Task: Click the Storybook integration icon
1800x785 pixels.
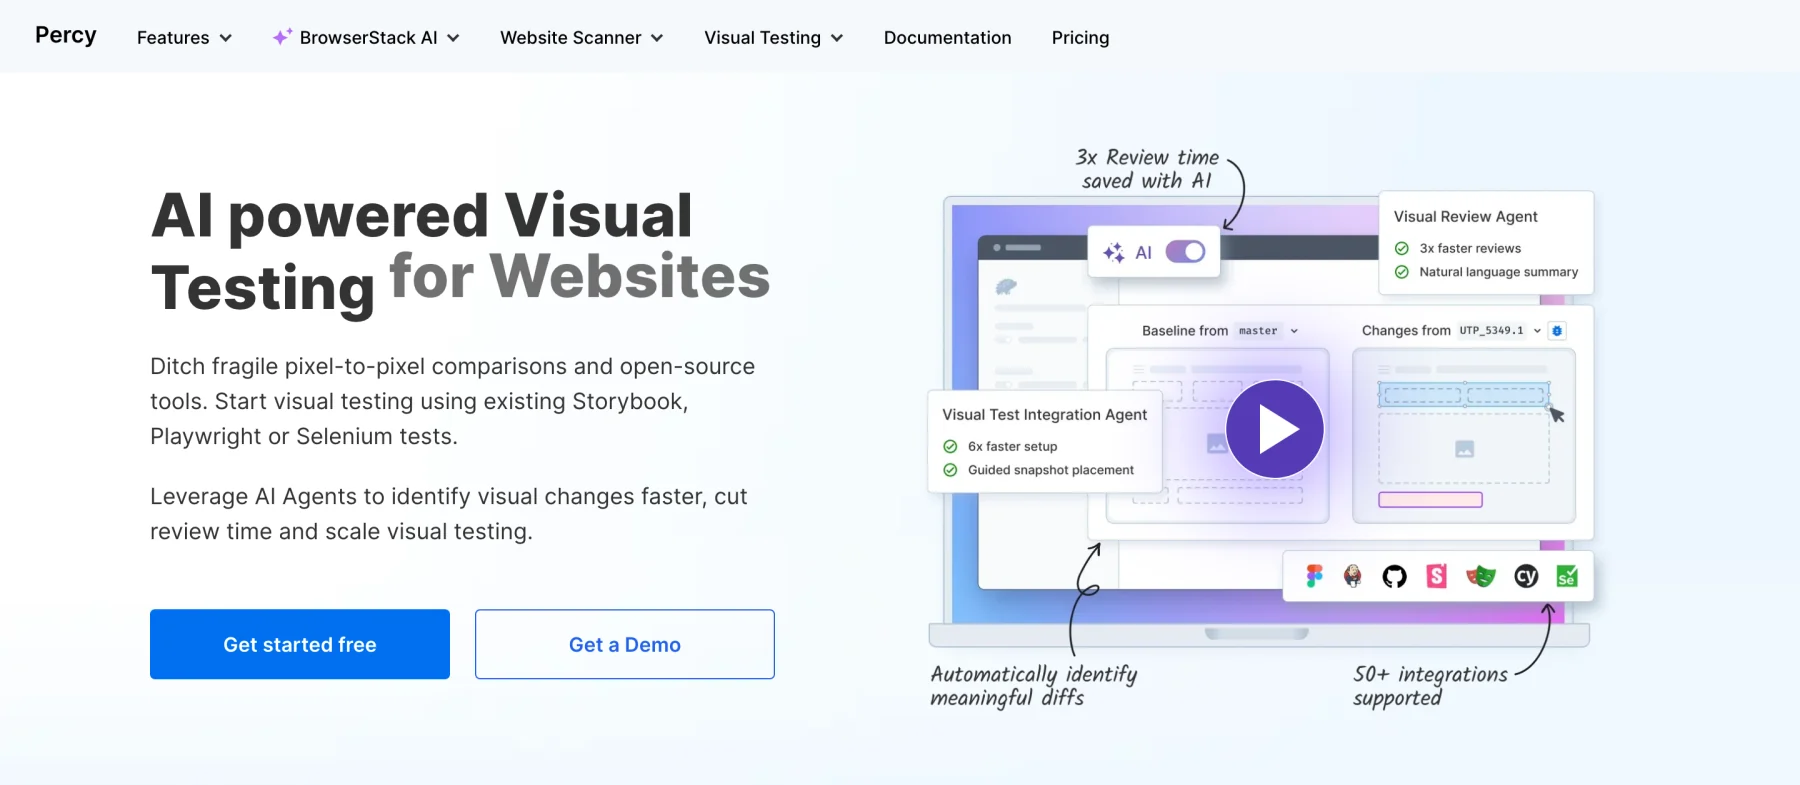Action: [x=1437, y=576]
